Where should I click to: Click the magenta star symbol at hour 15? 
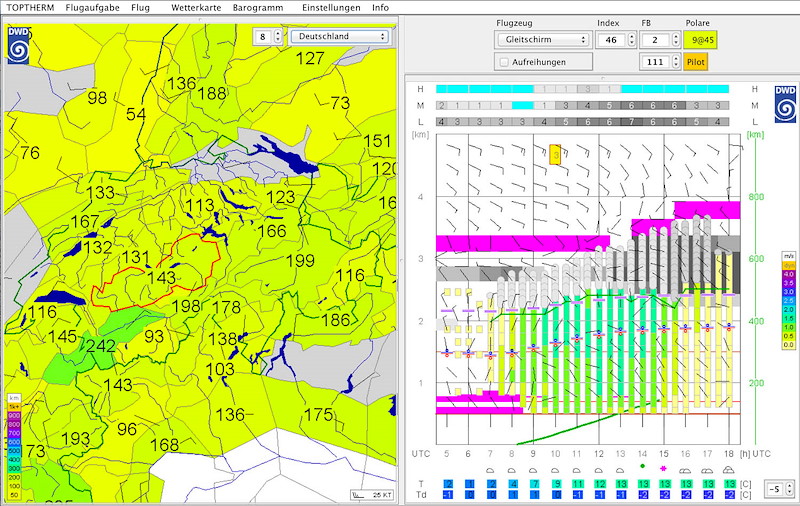click(x=664, y=468)
